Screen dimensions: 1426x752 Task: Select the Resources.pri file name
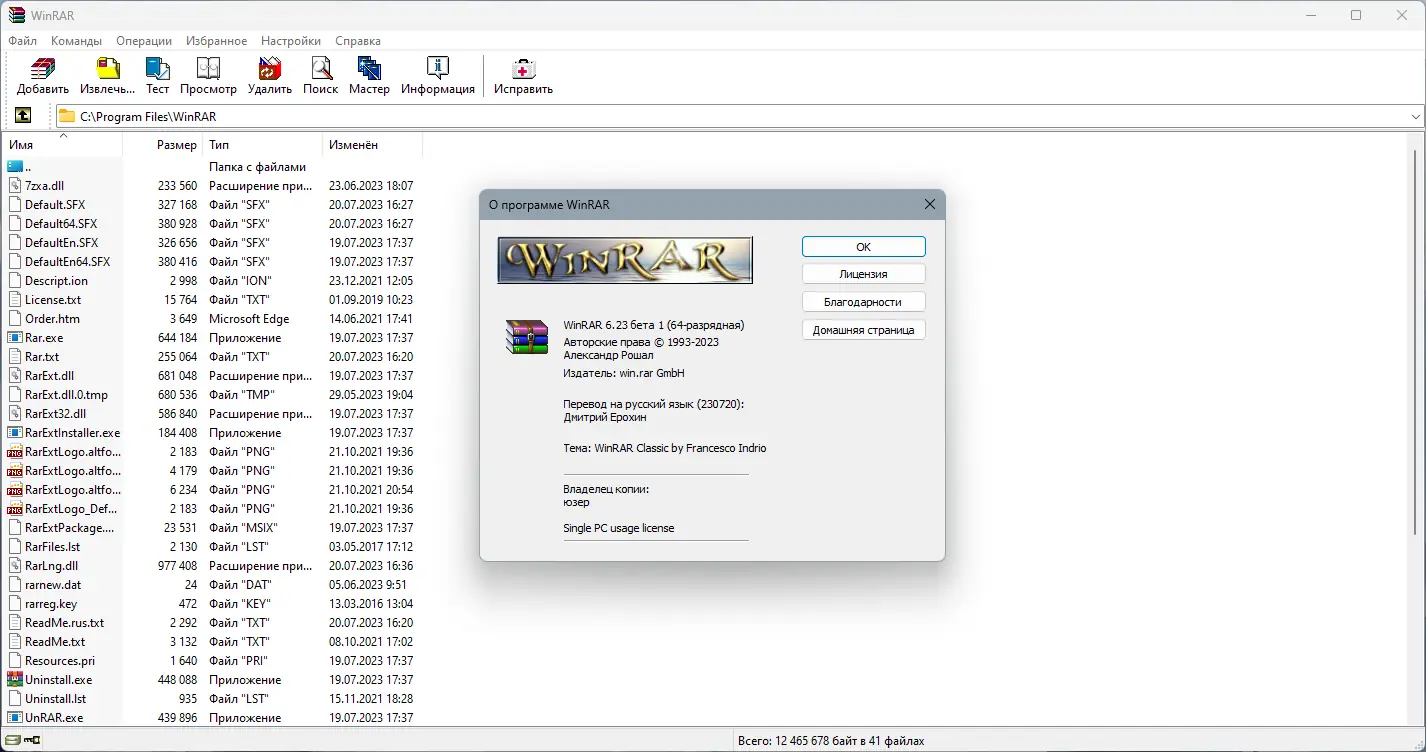point(60,661)
